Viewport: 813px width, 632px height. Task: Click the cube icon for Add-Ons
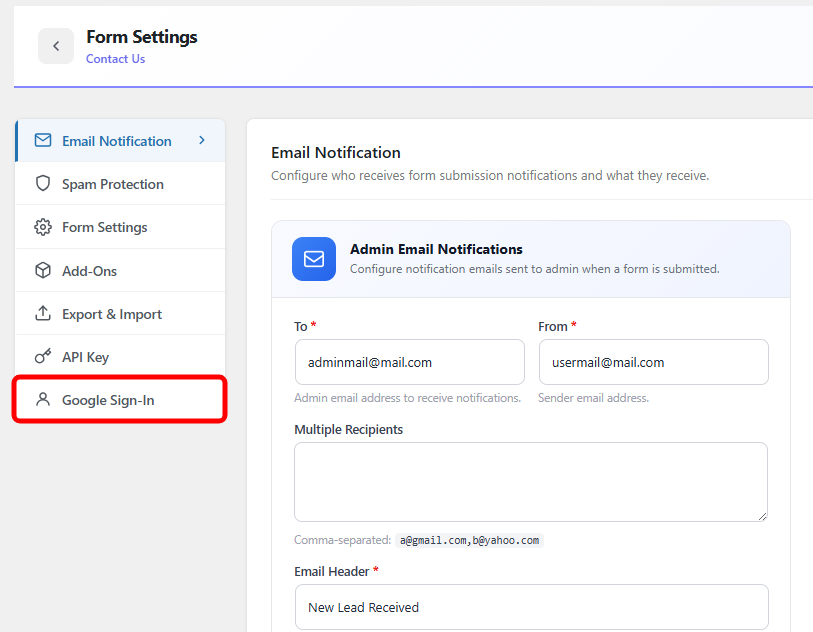[43, 271]
